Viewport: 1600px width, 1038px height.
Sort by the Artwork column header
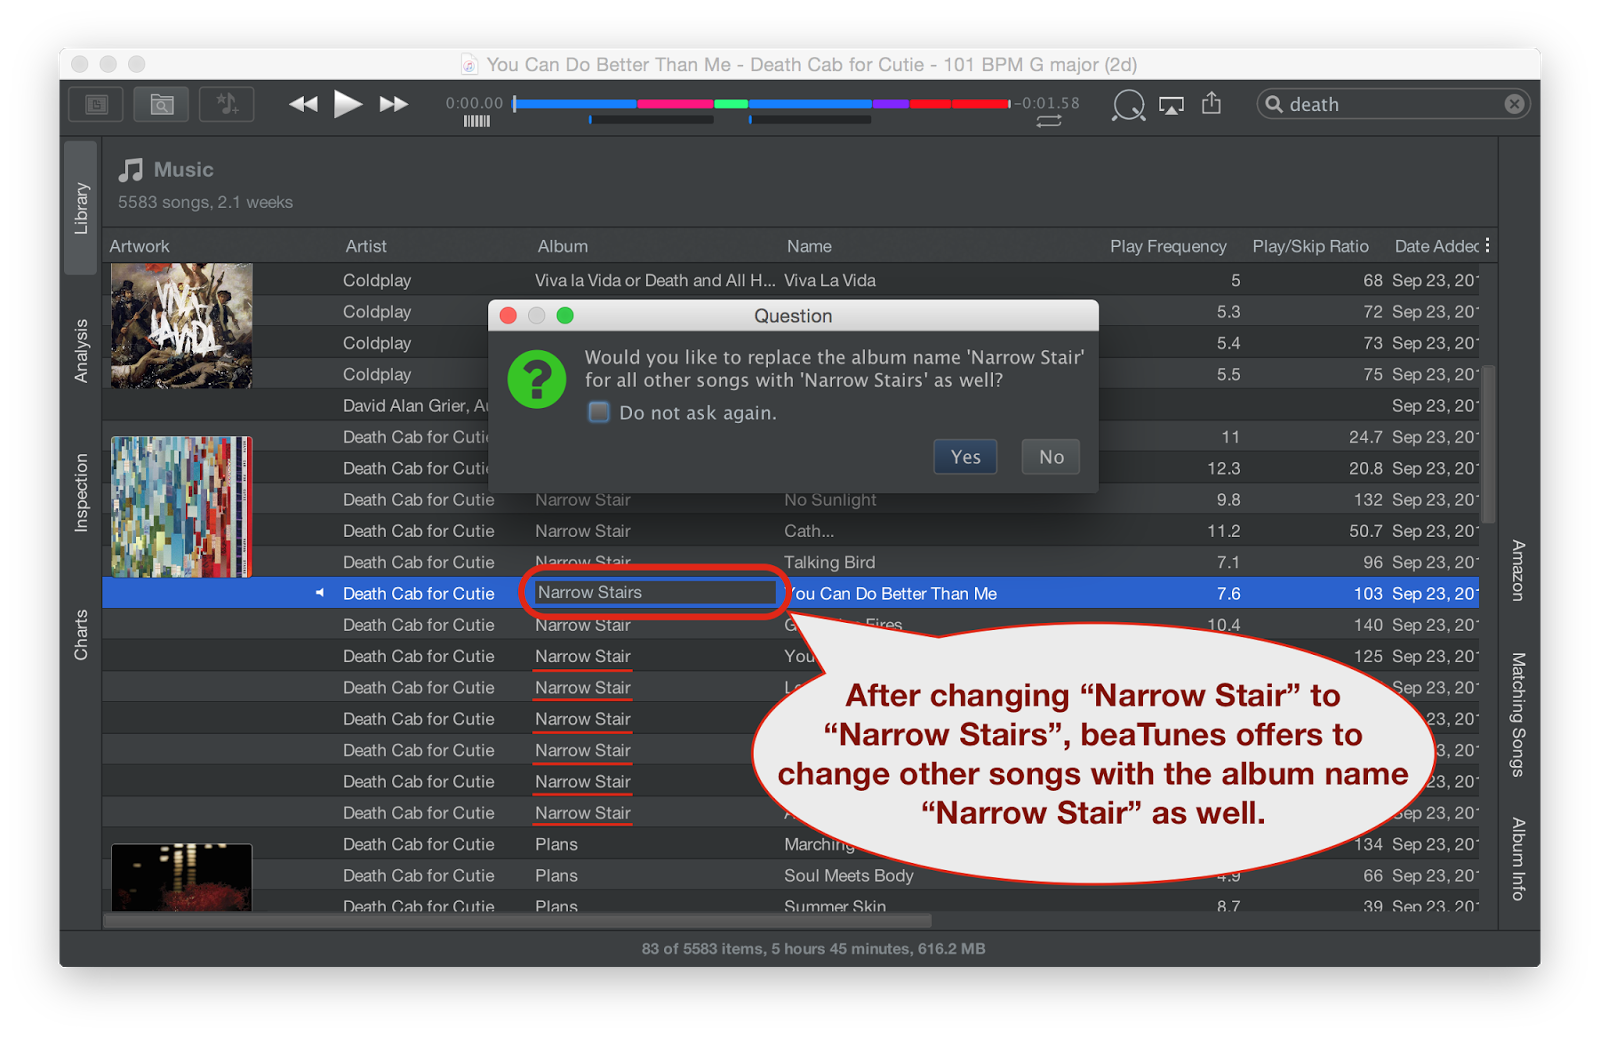pyautogui.click(x=139, y=246)
